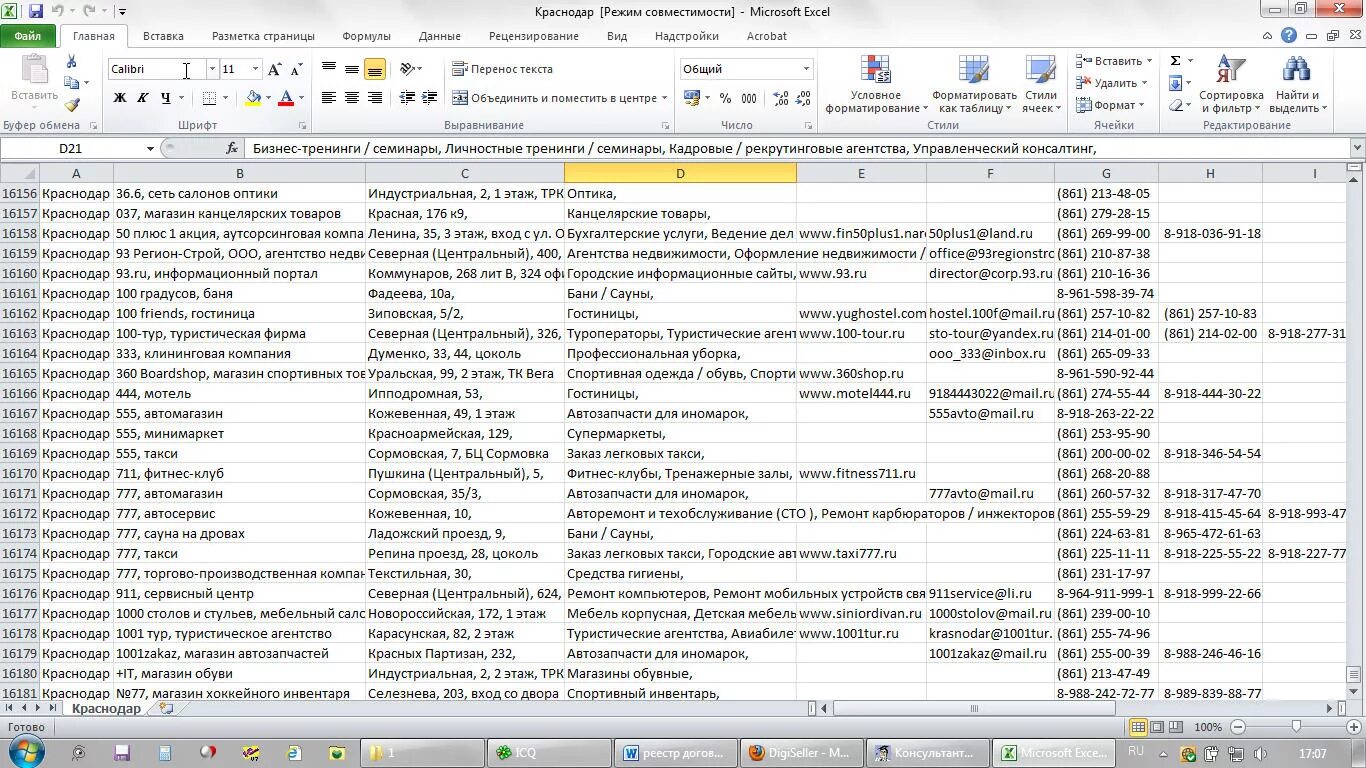Open the Общий number format dropdown
The width and height of the screenshot is (1366, 768).
point(806,69)
